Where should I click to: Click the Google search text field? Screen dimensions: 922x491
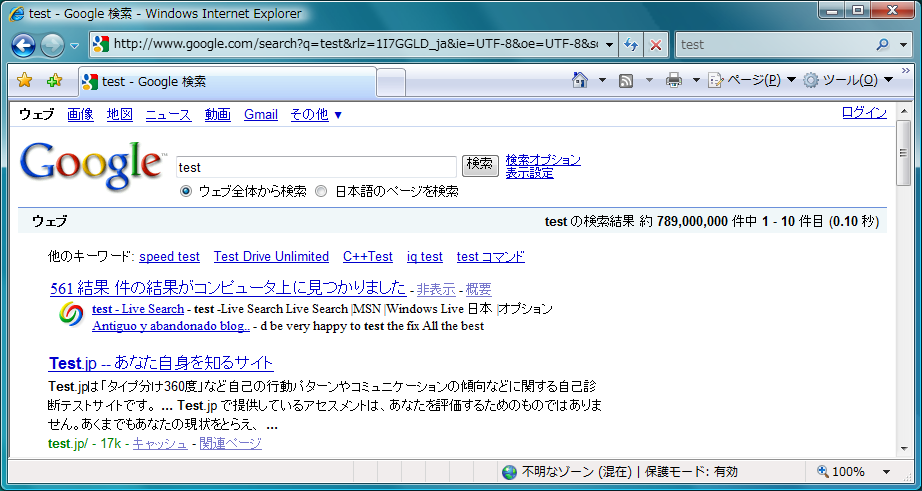316,167
